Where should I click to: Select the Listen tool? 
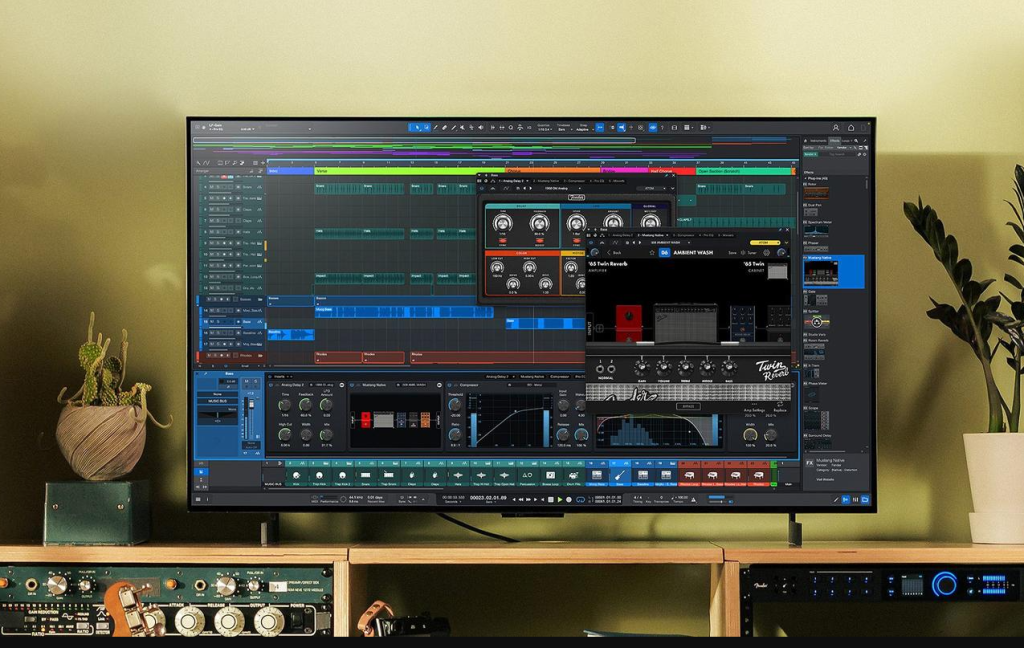click(x=480, y=128)
